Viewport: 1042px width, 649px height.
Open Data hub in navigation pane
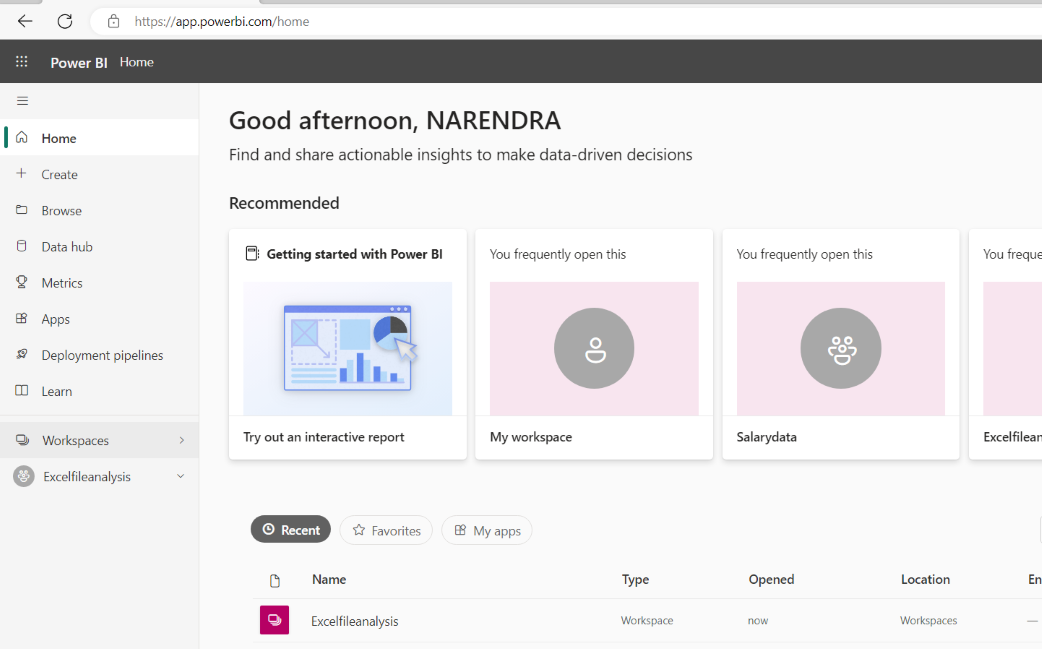(x=100, y=246)
